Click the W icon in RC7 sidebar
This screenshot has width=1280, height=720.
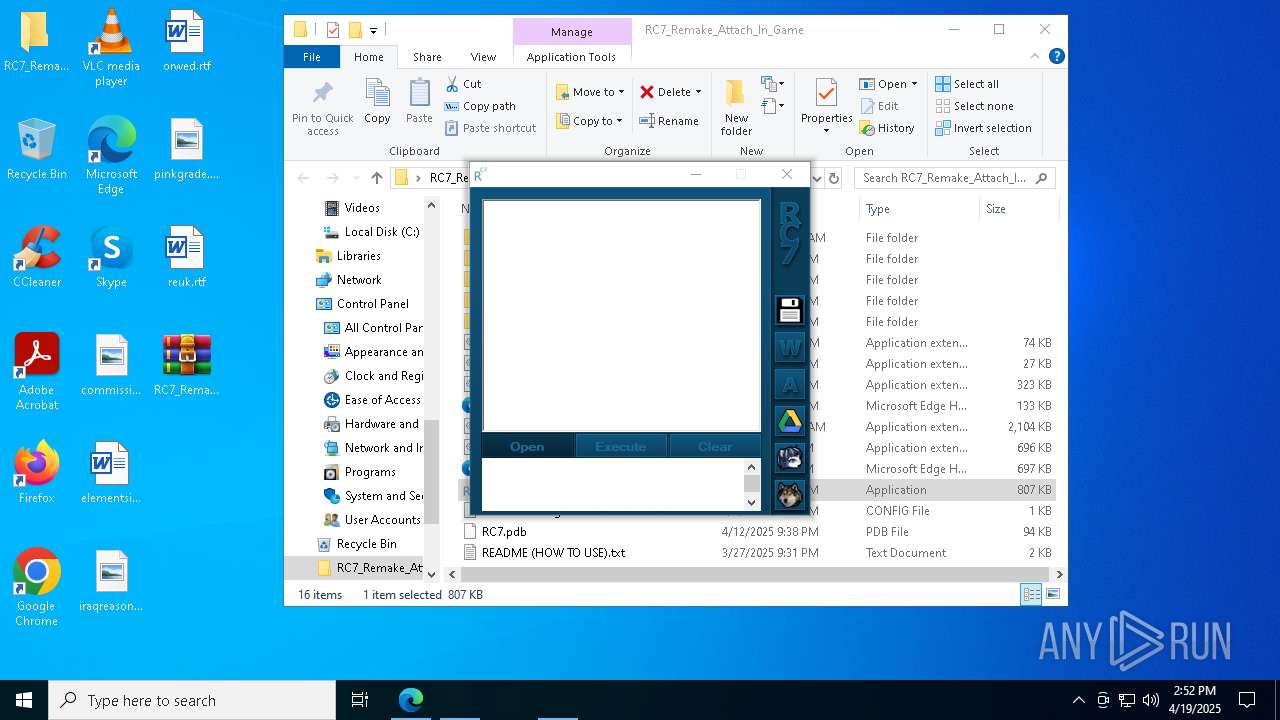pyautogui.click(x=790, y=347)
